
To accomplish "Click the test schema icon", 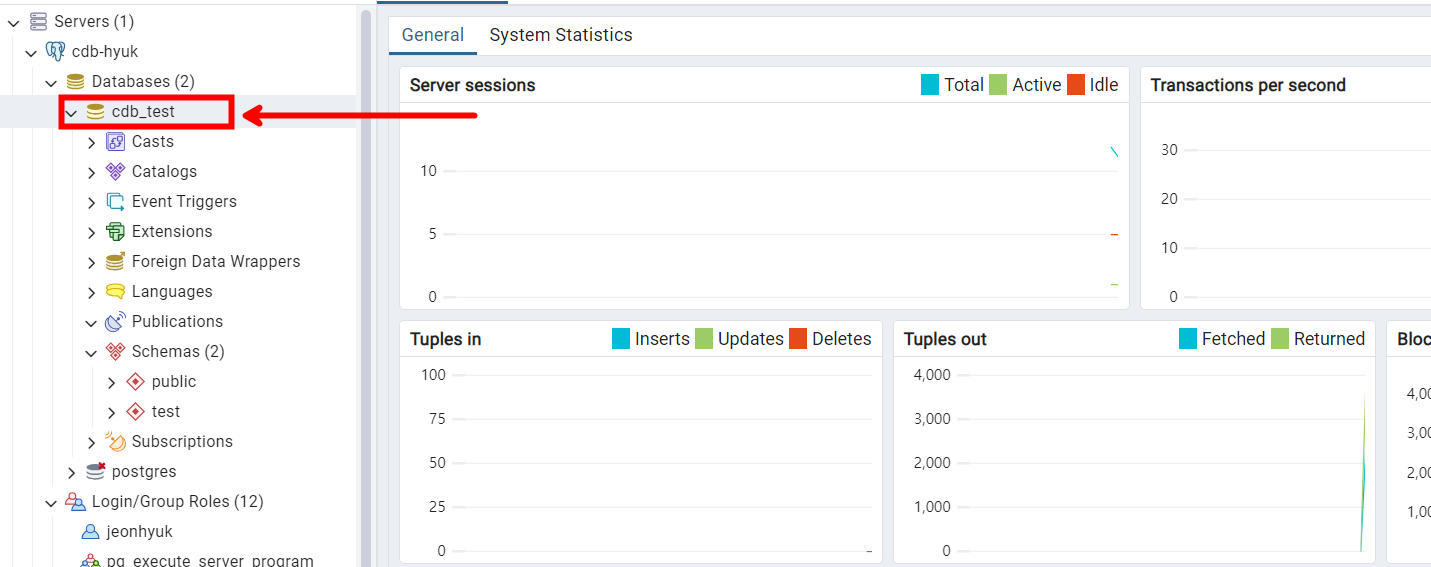I will 136,412.
